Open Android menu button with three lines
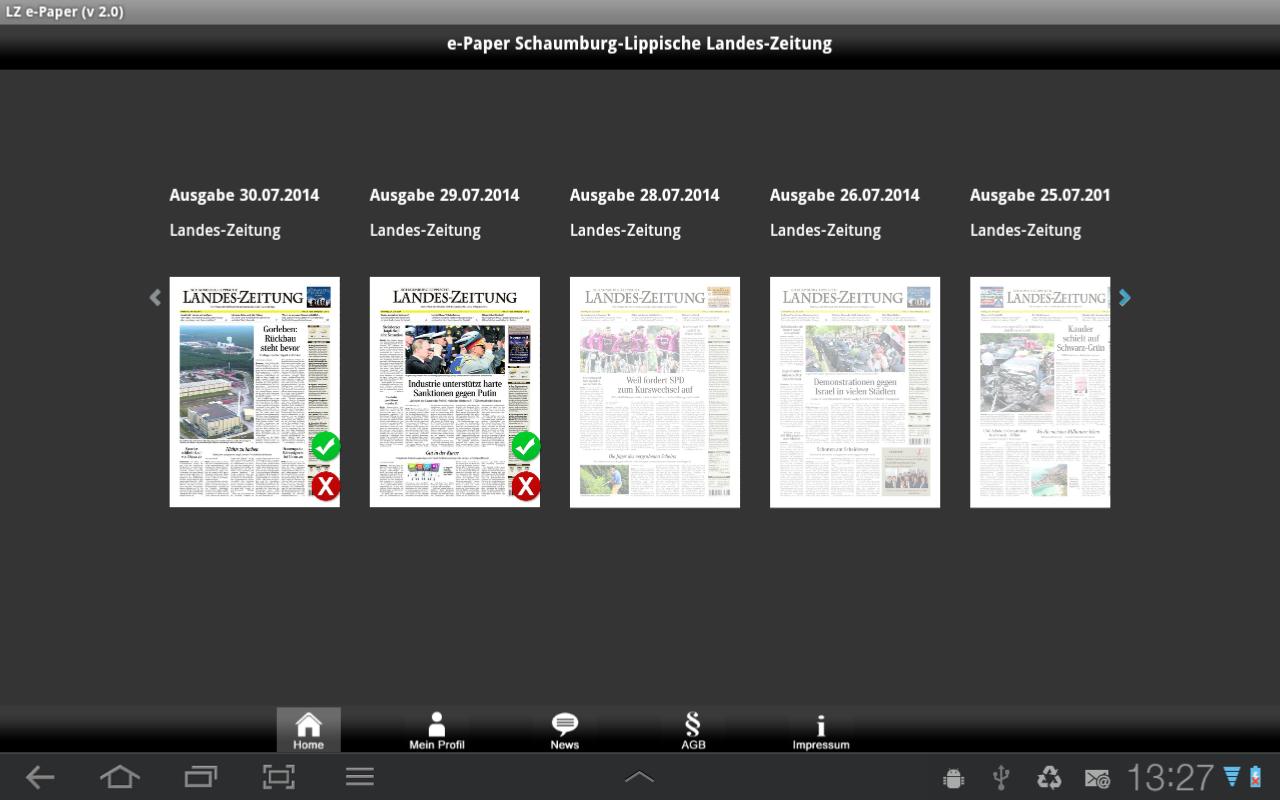This screenshot has width=1280, height=800. coord(360,777)
